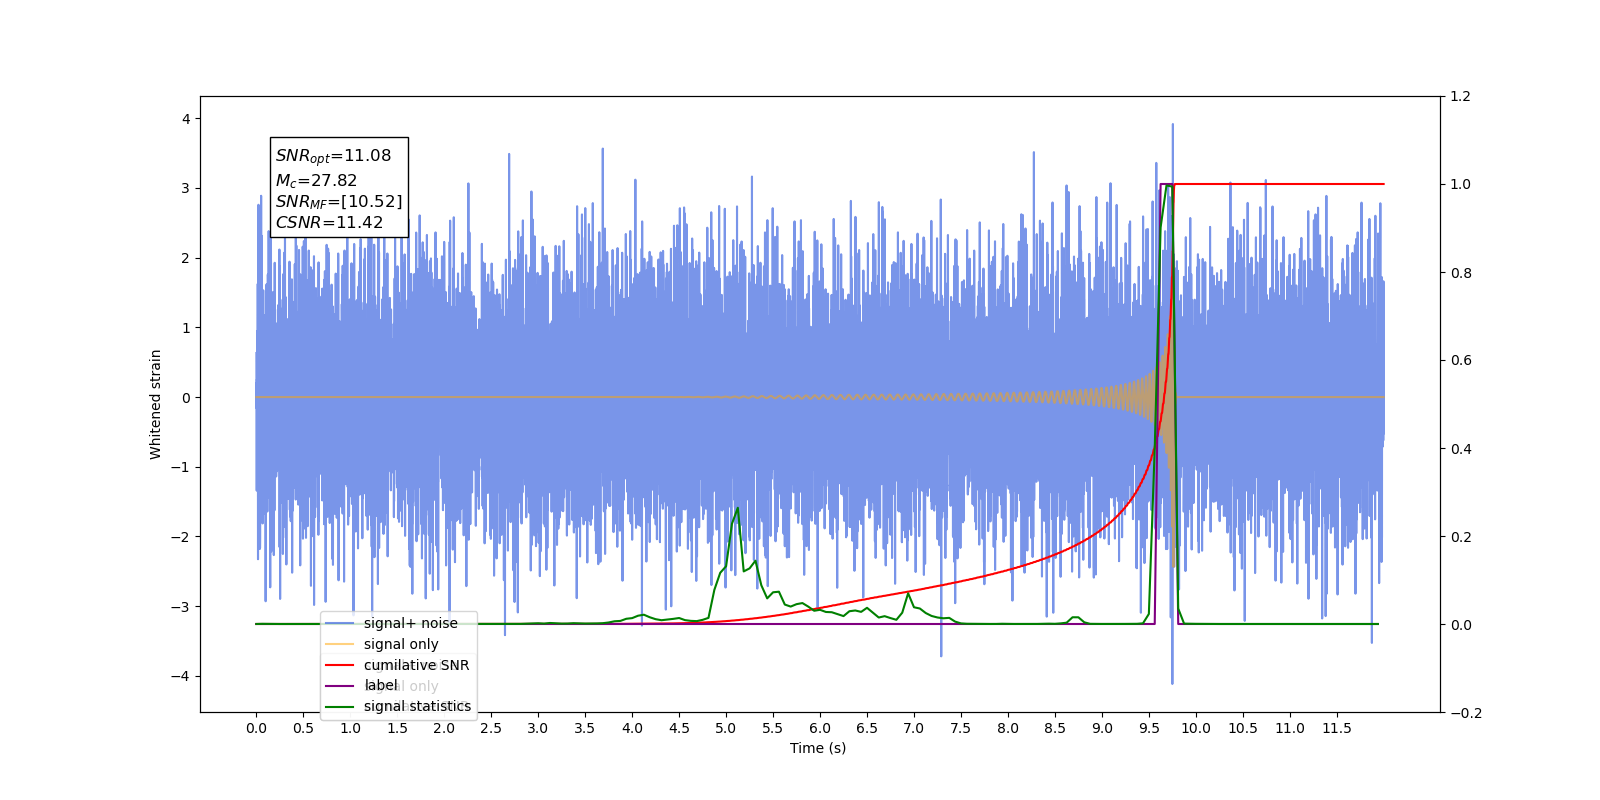This screenshot has width=1600, height=800.
Task: Click the green signal statistics peak near 5.0 s
Action: [x=738, y=509]
